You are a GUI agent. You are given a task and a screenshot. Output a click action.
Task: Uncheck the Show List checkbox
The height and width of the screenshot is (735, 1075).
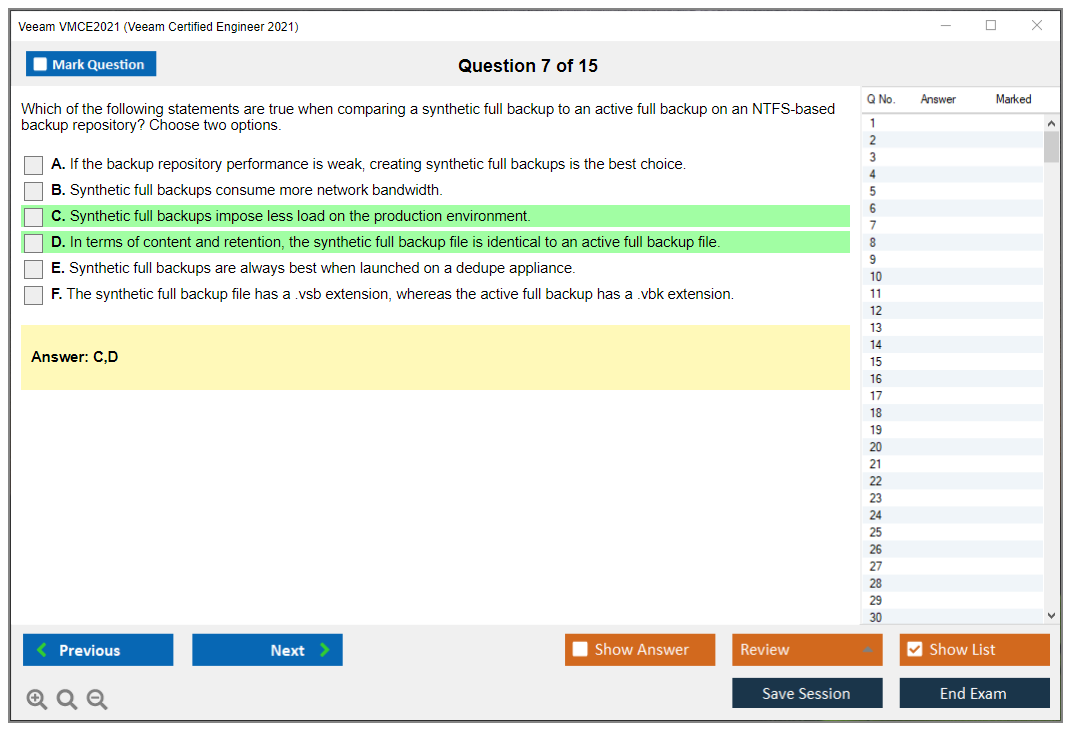(x=914, y=650)
